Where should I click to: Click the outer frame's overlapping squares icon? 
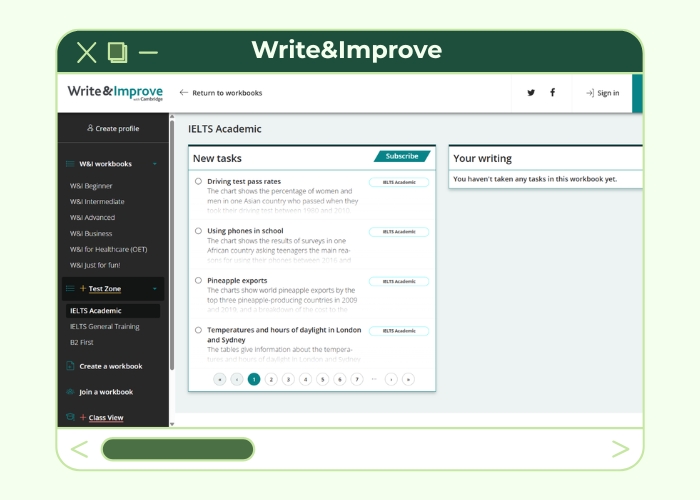117,53
